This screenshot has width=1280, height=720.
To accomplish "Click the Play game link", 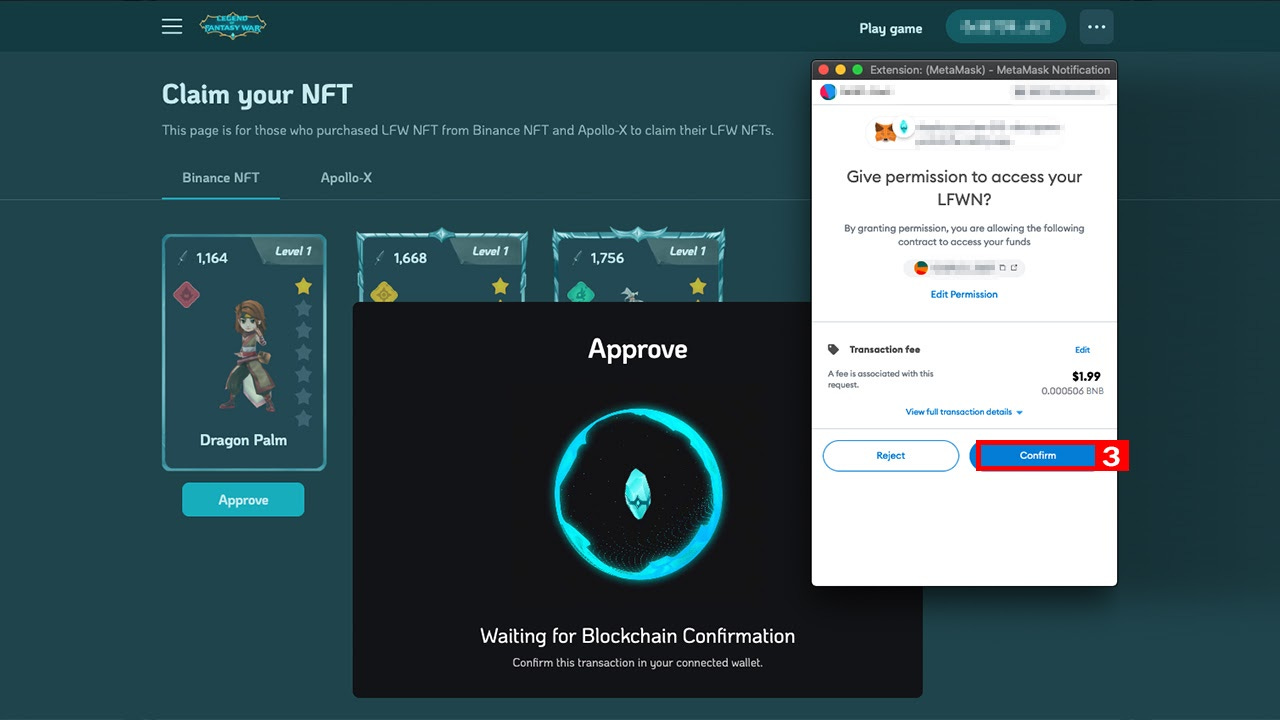I will pos(891,28).
